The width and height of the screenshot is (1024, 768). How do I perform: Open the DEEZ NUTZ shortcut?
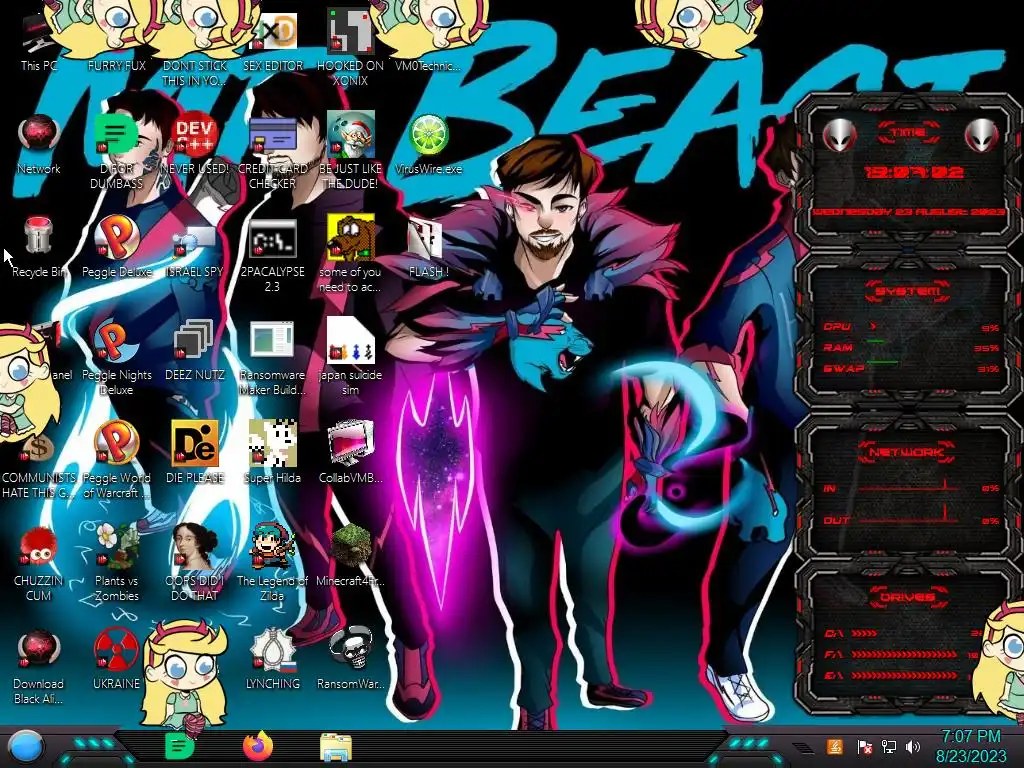pos(195,349)
